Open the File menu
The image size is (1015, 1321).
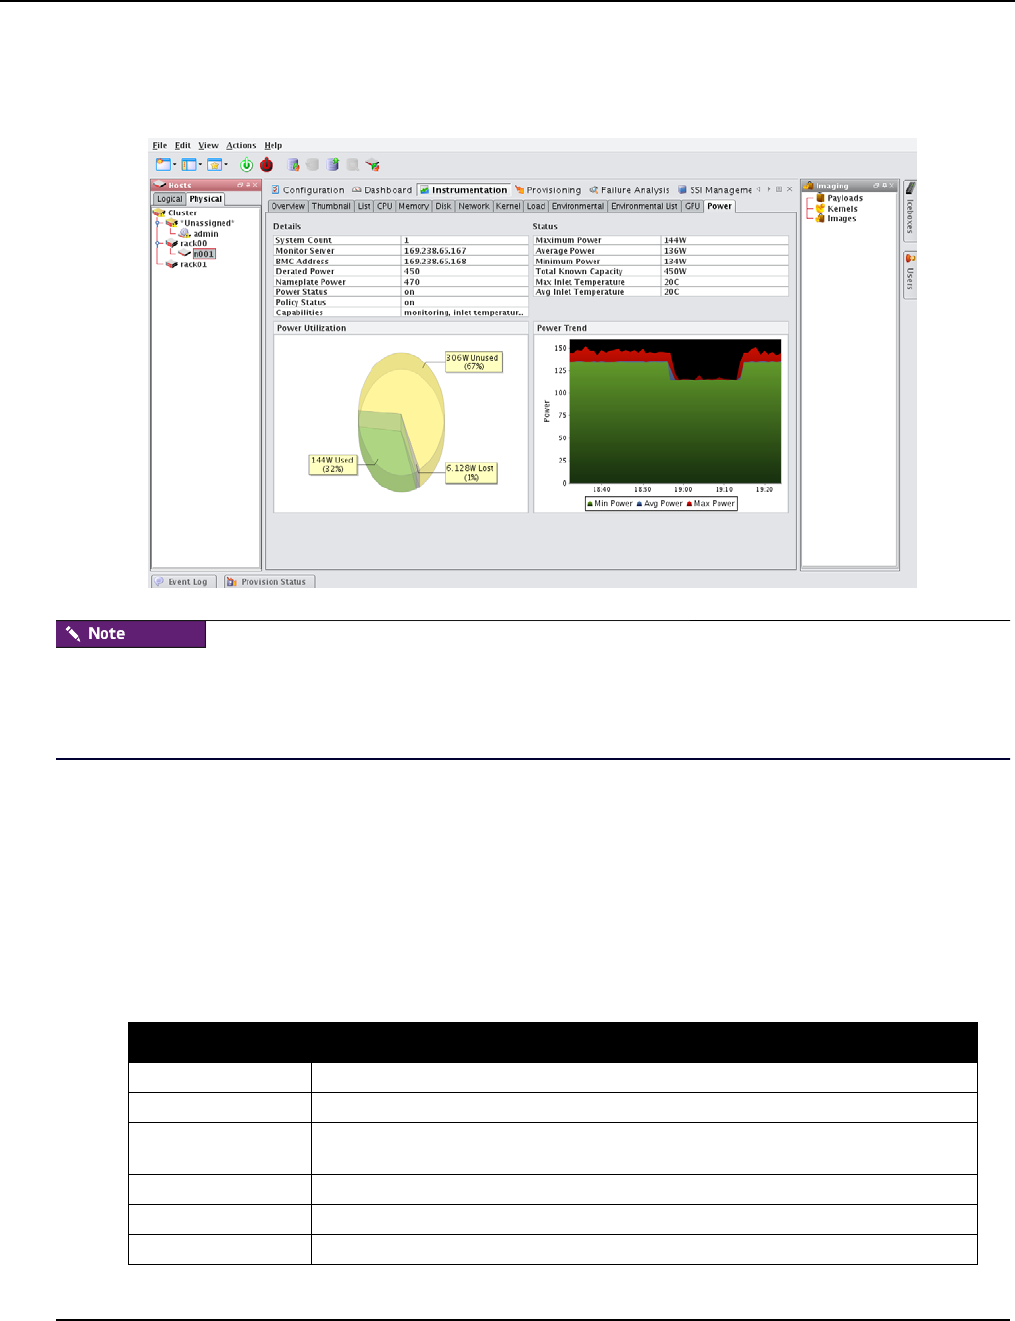point(160,145)
